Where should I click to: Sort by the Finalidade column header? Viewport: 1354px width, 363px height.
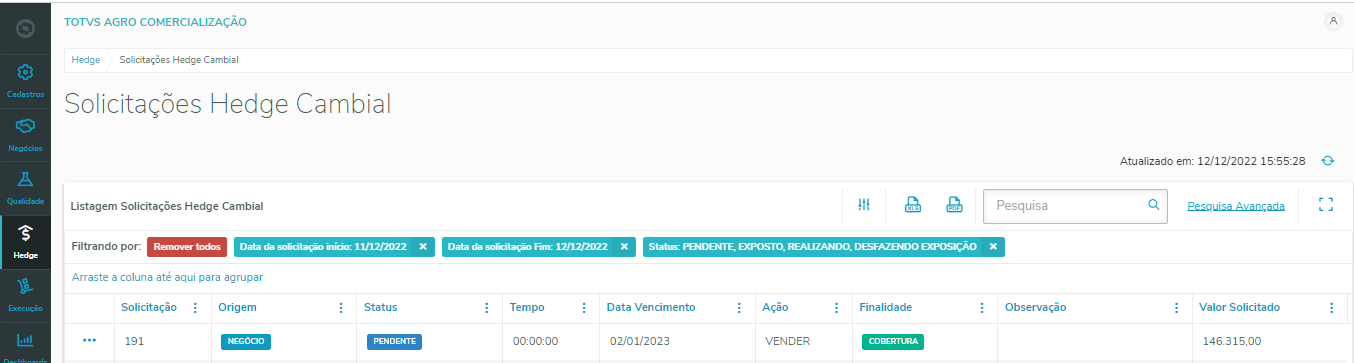pos(886,308)
